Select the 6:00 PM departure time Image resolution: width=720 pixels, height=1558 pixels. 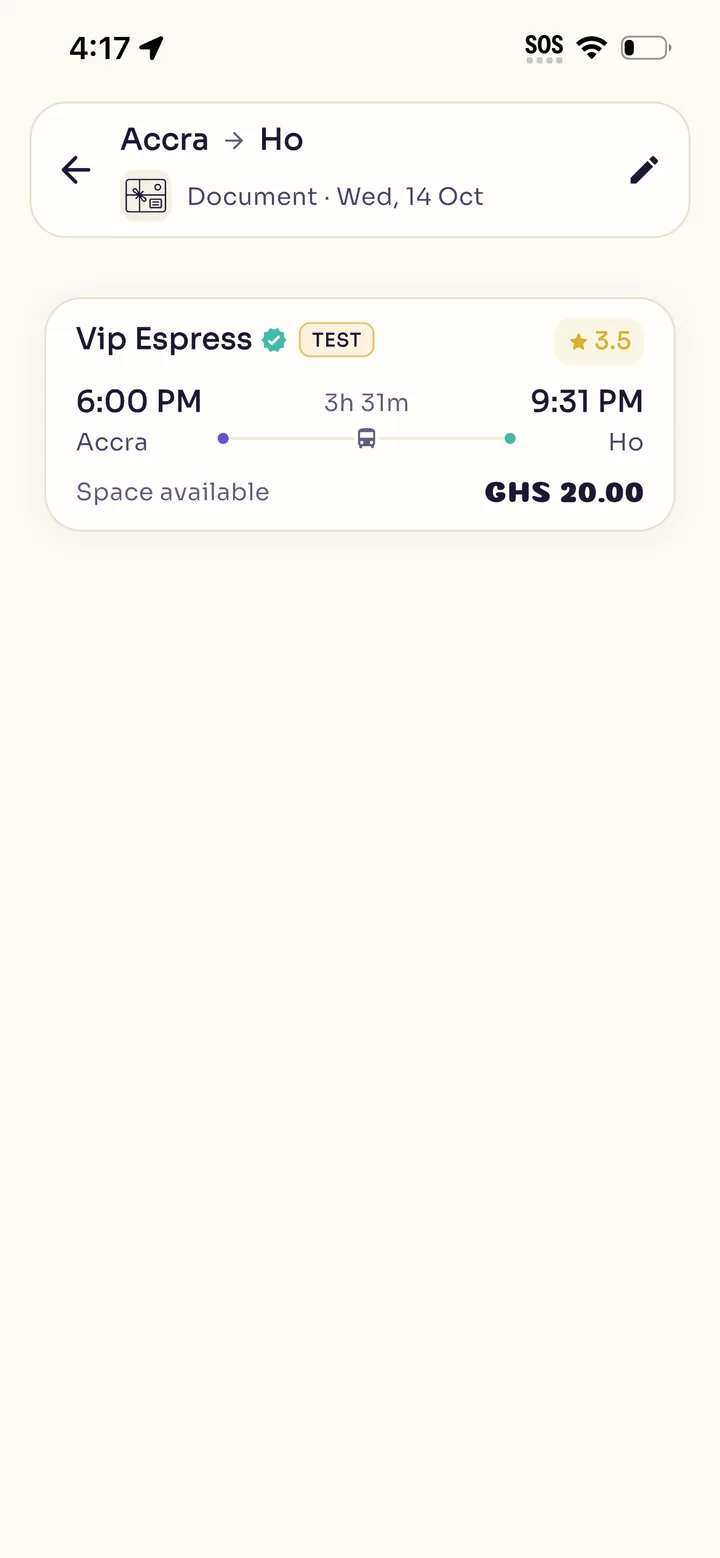pos(139,401)
